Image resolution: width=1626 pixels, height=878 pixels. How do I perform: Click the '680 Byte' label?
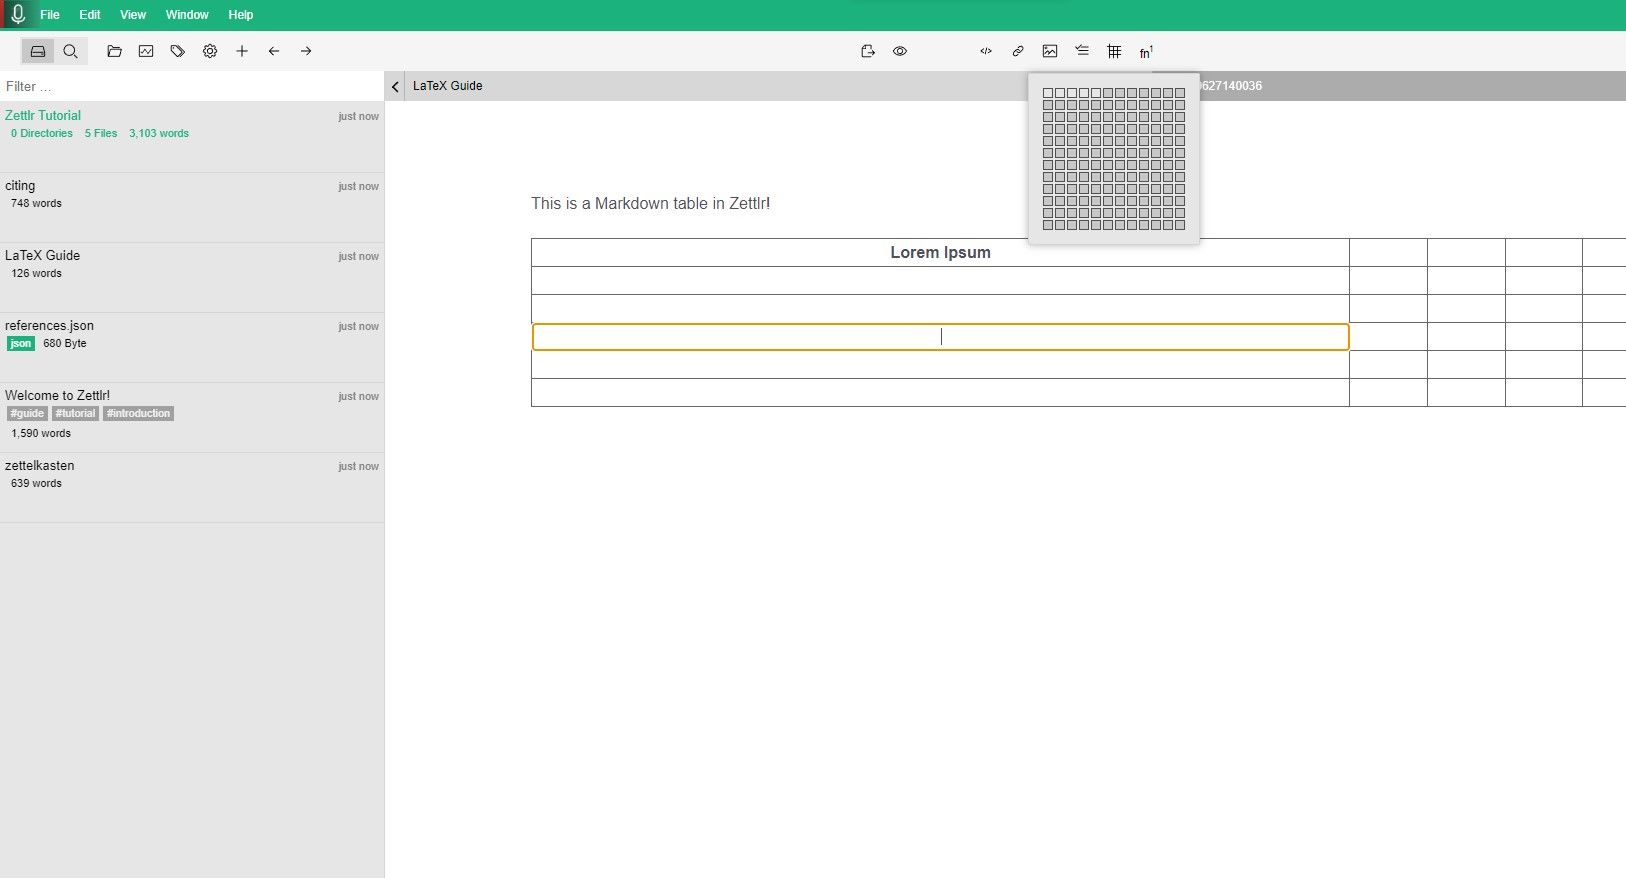(x=65, y=343)
